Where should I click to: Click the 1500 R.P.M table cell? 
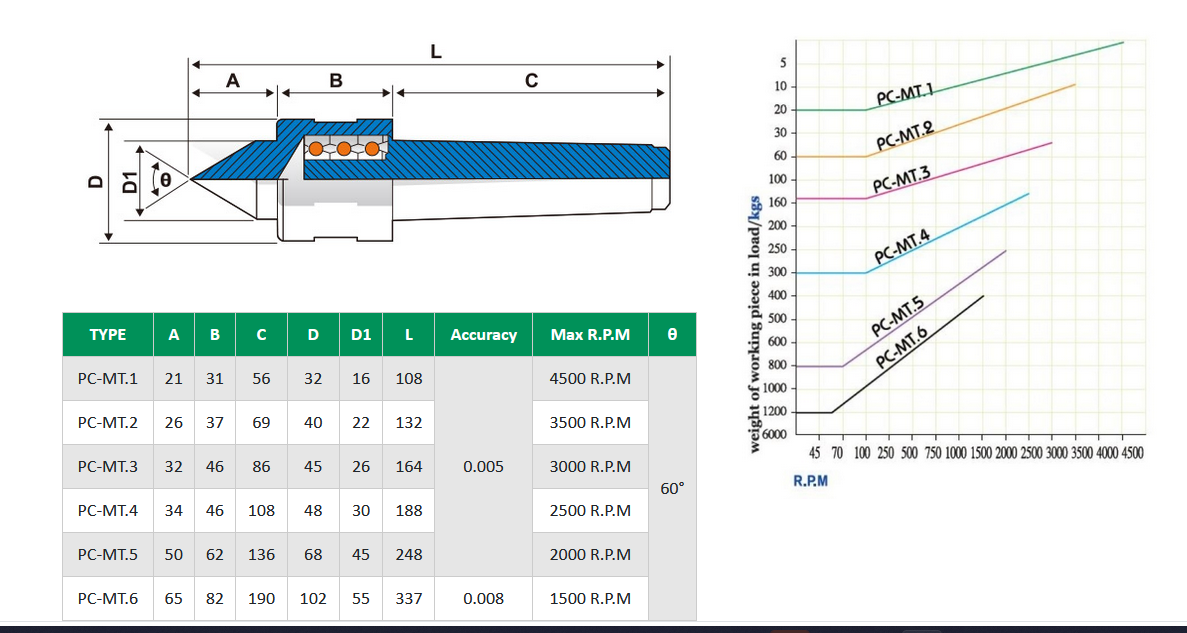[590, 599]
